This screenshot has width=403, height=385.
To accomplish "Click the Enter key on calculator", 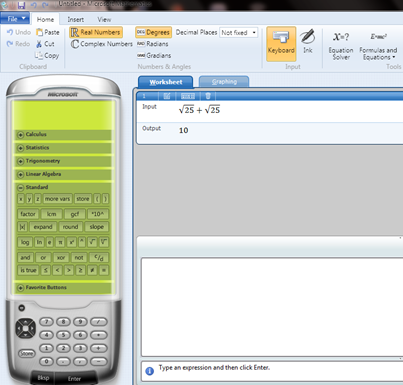I will [x=74, y=379].
